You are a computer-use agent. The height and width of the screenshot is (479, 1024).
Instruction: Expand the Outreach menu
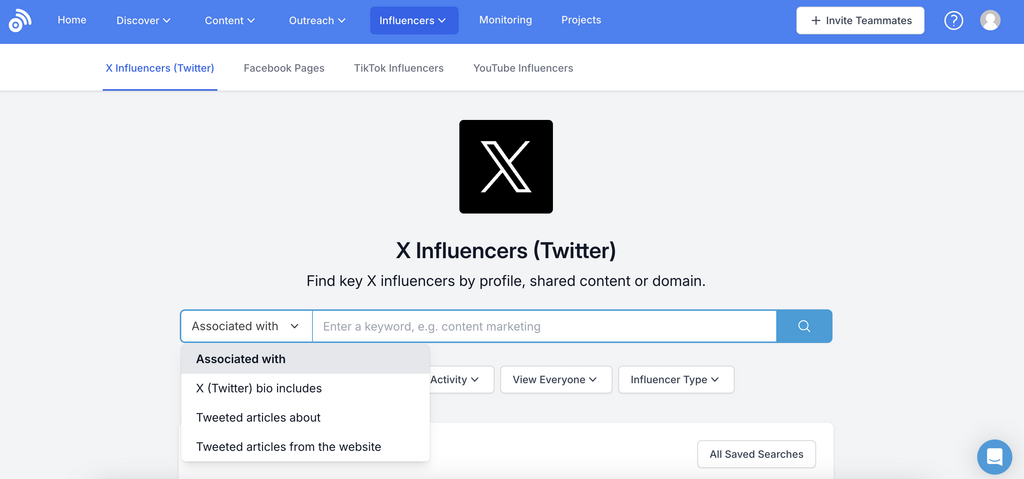pos(317,20)
